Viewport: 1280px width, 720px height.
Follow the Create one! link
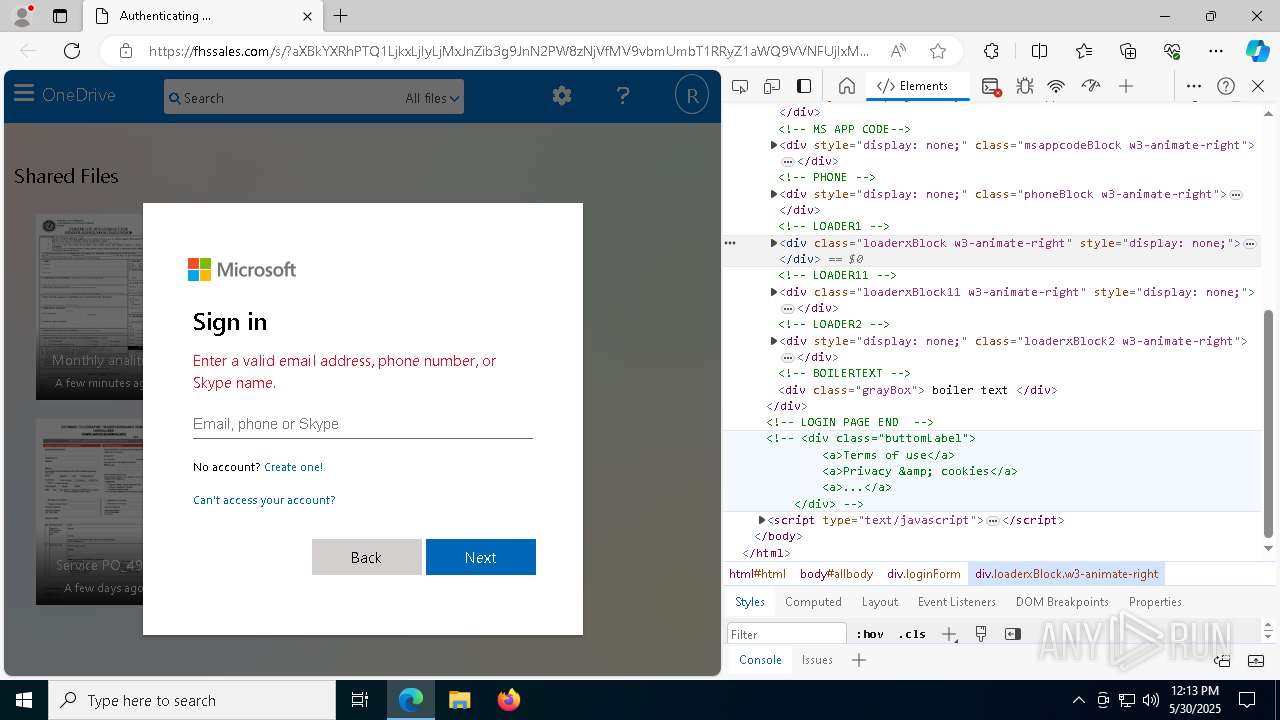[294, 467]
